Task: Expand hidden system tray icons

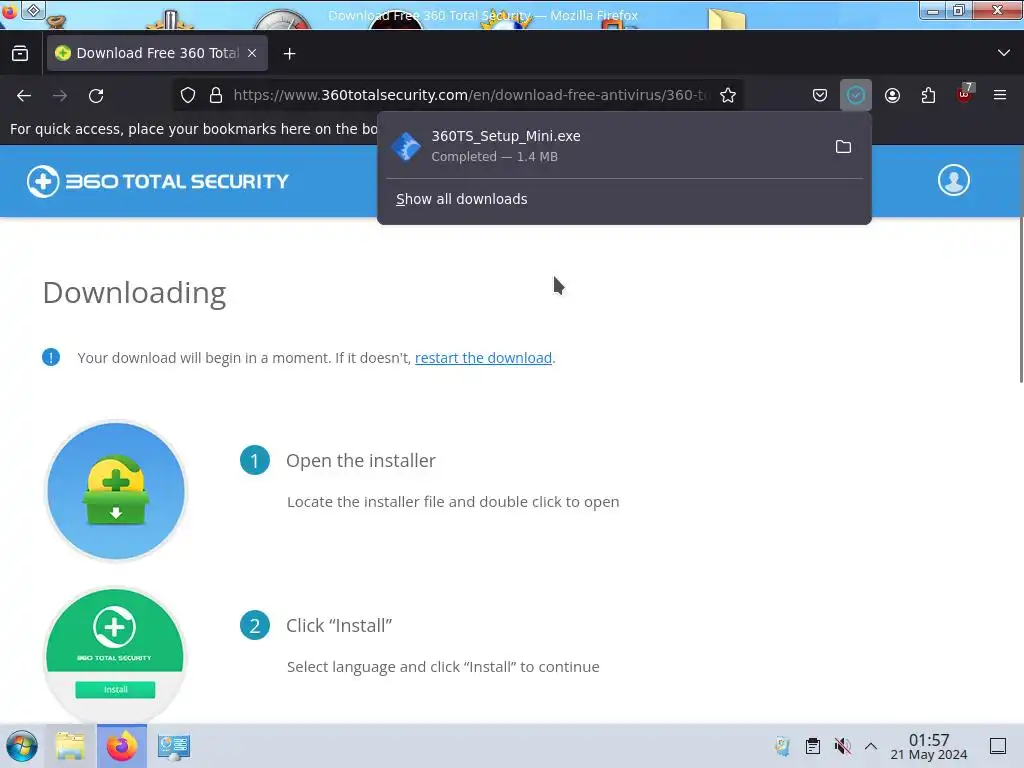Action: click(871, 746)
